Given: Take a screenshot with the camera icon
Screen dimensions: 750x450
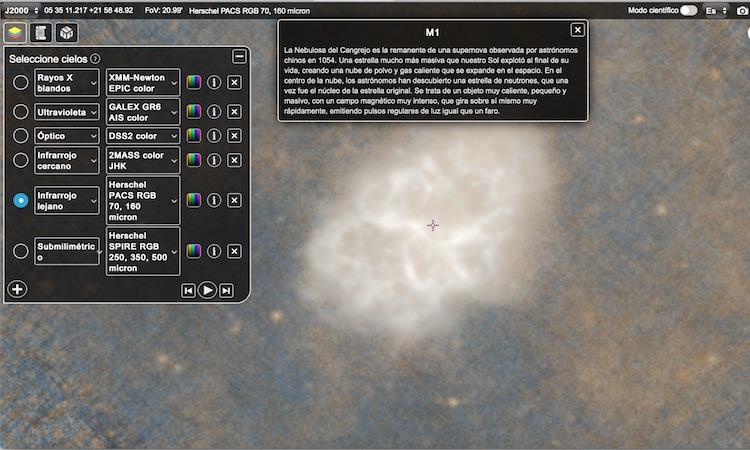Looking at the screenshot, I should pyautogui.click(x=742, y=11).
